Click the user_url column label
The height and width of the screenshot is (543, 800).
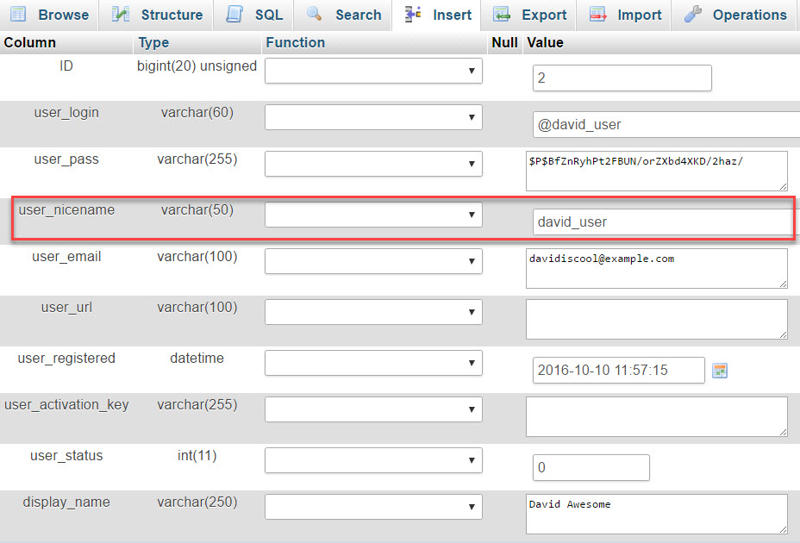click(66, 308)
